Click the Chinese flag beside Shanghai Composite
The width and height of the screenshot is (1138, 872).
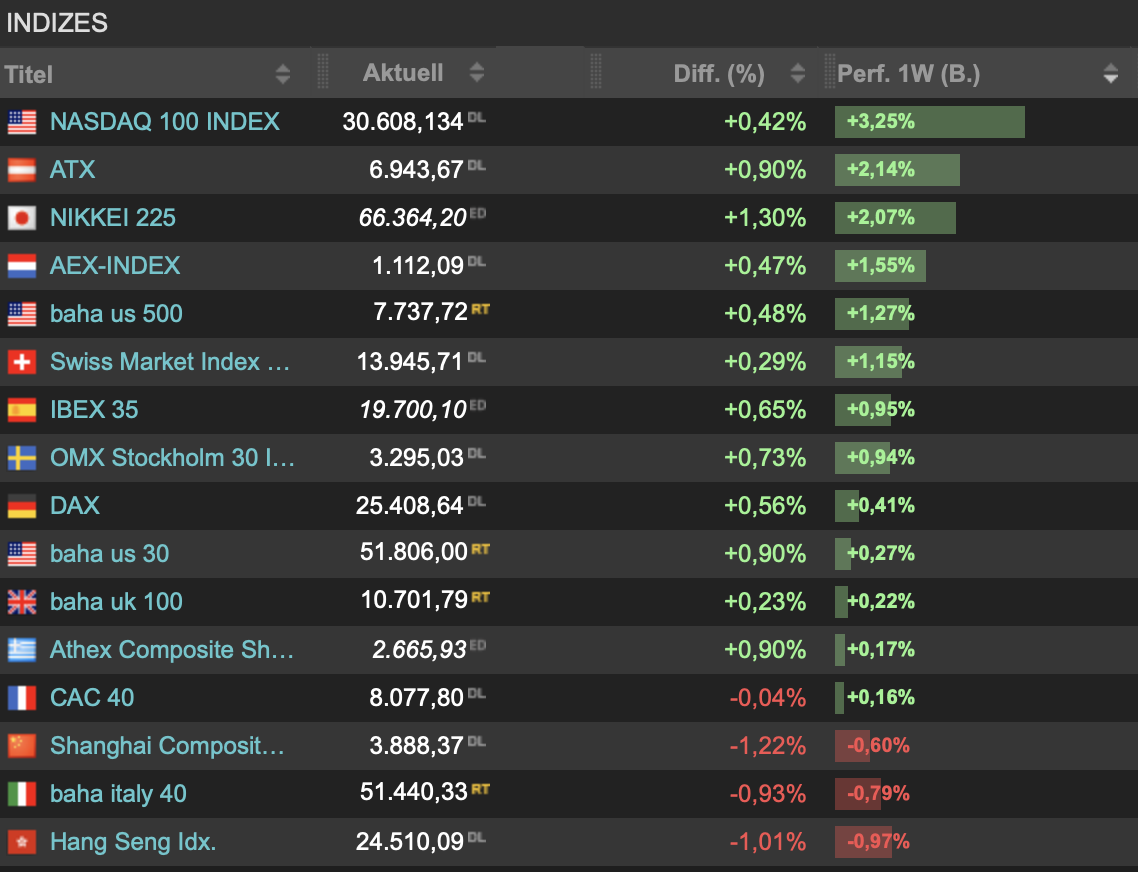coord(22,745)
